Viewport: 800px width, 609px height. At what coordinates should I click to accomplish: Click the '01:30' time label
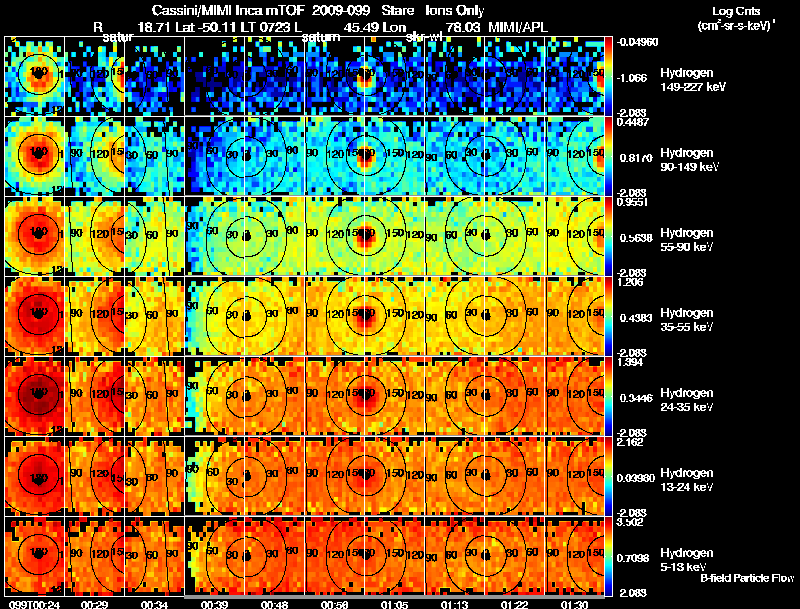click(x=574, y=605)
